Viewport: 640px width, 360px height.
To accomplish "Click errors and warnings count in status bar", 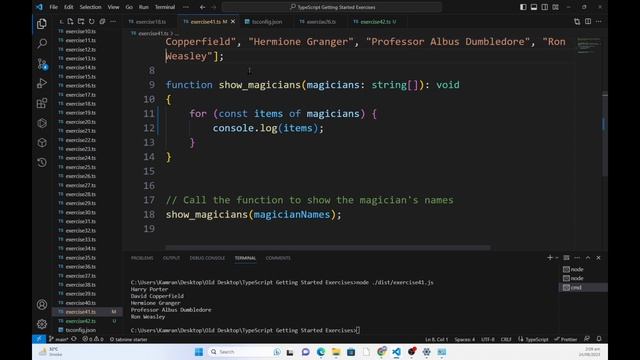I will 93,339.
